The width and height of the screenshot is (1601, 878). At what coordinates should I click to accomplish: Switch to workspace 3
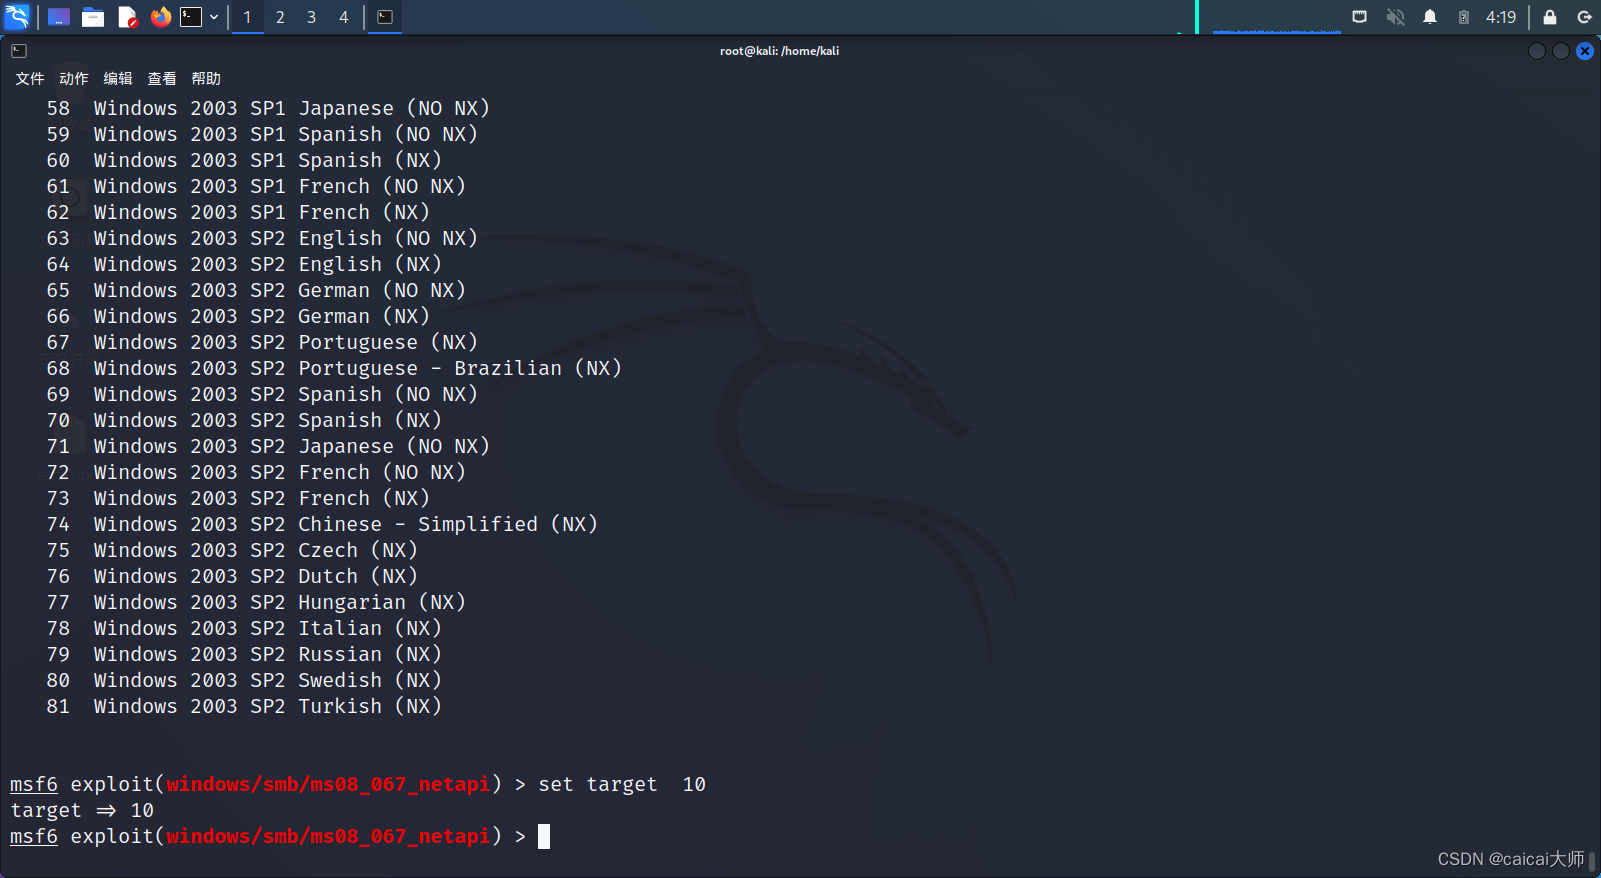pos(312,17)
